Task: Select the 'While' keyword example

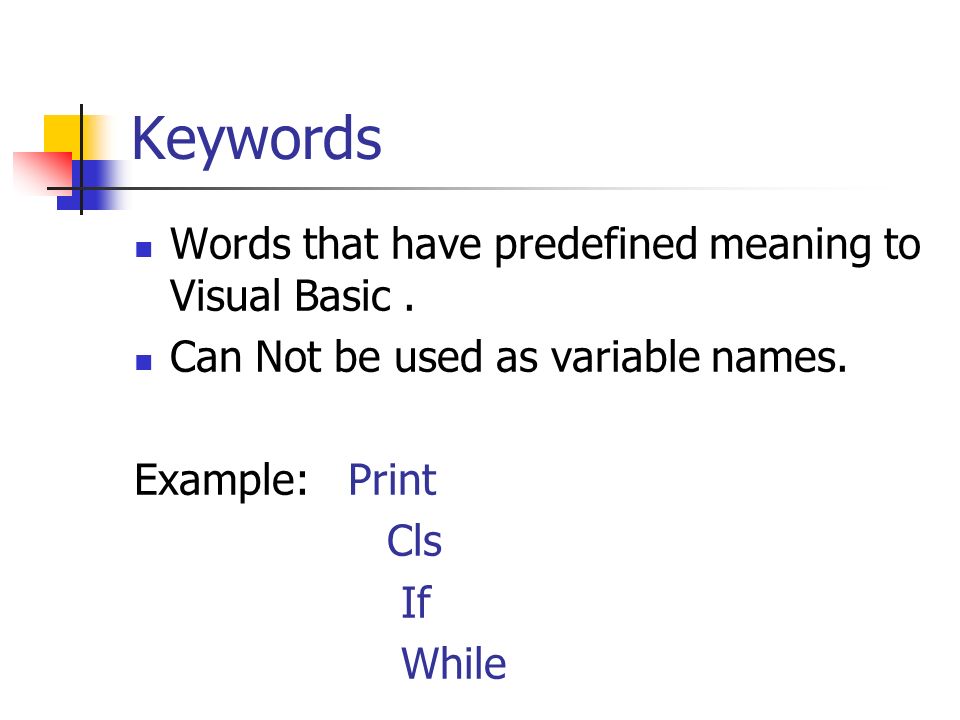Action: pyautogui.click(x=454, y=663)
